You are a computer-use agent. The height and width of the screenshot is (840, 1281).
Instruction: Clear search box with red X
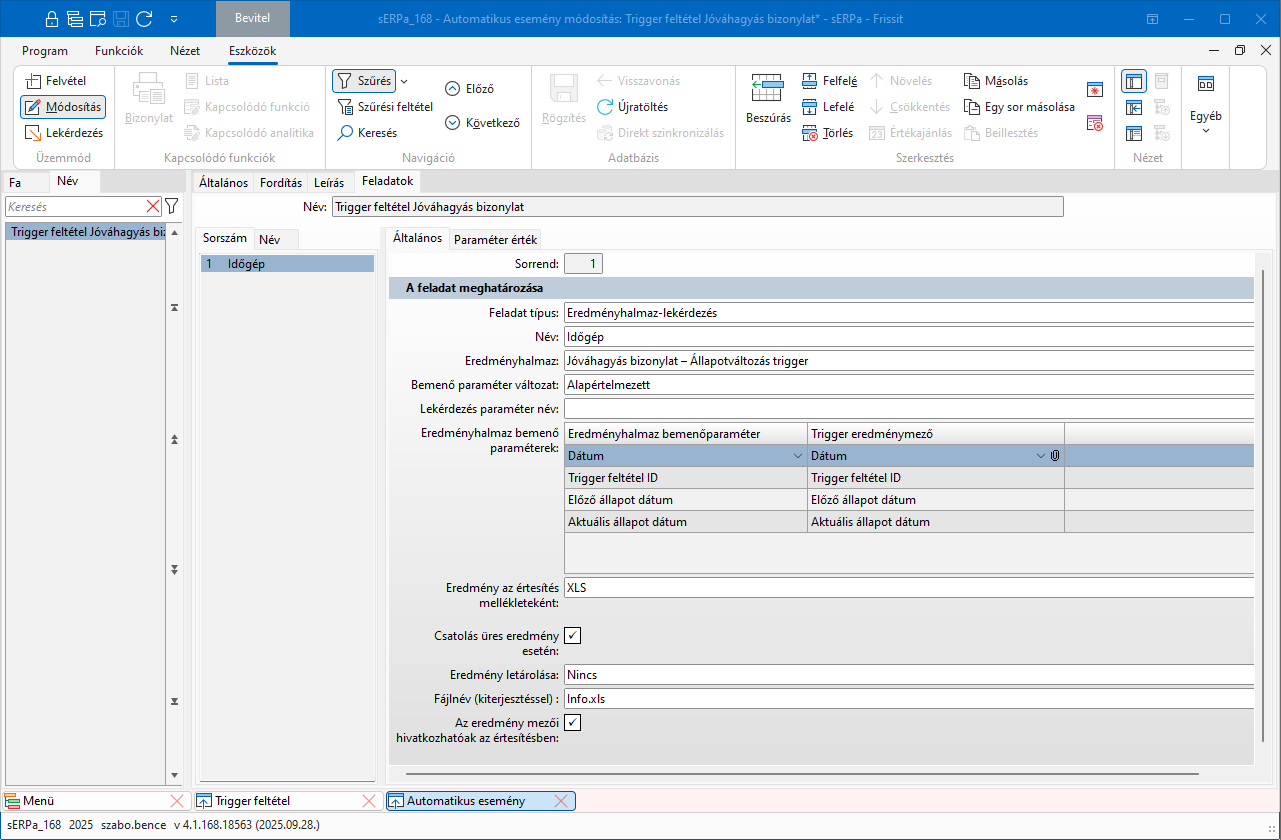[153, 206]
